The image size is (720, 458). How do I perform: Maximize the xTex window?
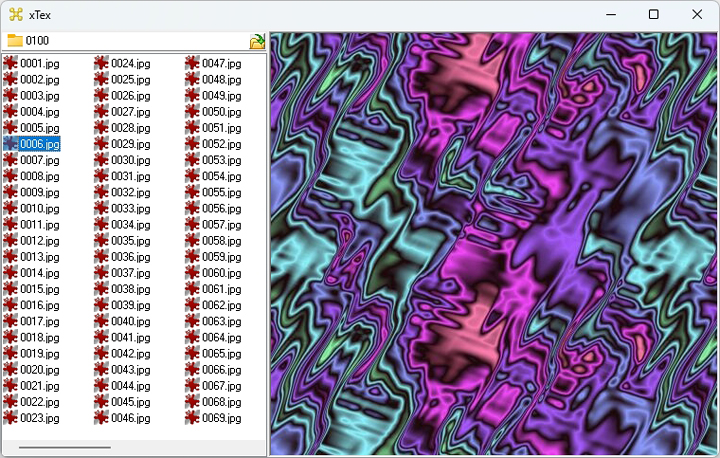tap(653, 14)
